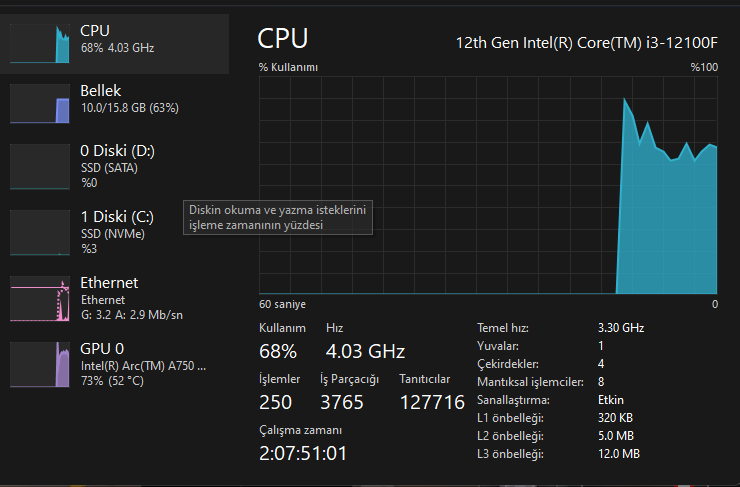
Task: Select the Ethernet graph thumbnail
Action: (x=40, y=299)
